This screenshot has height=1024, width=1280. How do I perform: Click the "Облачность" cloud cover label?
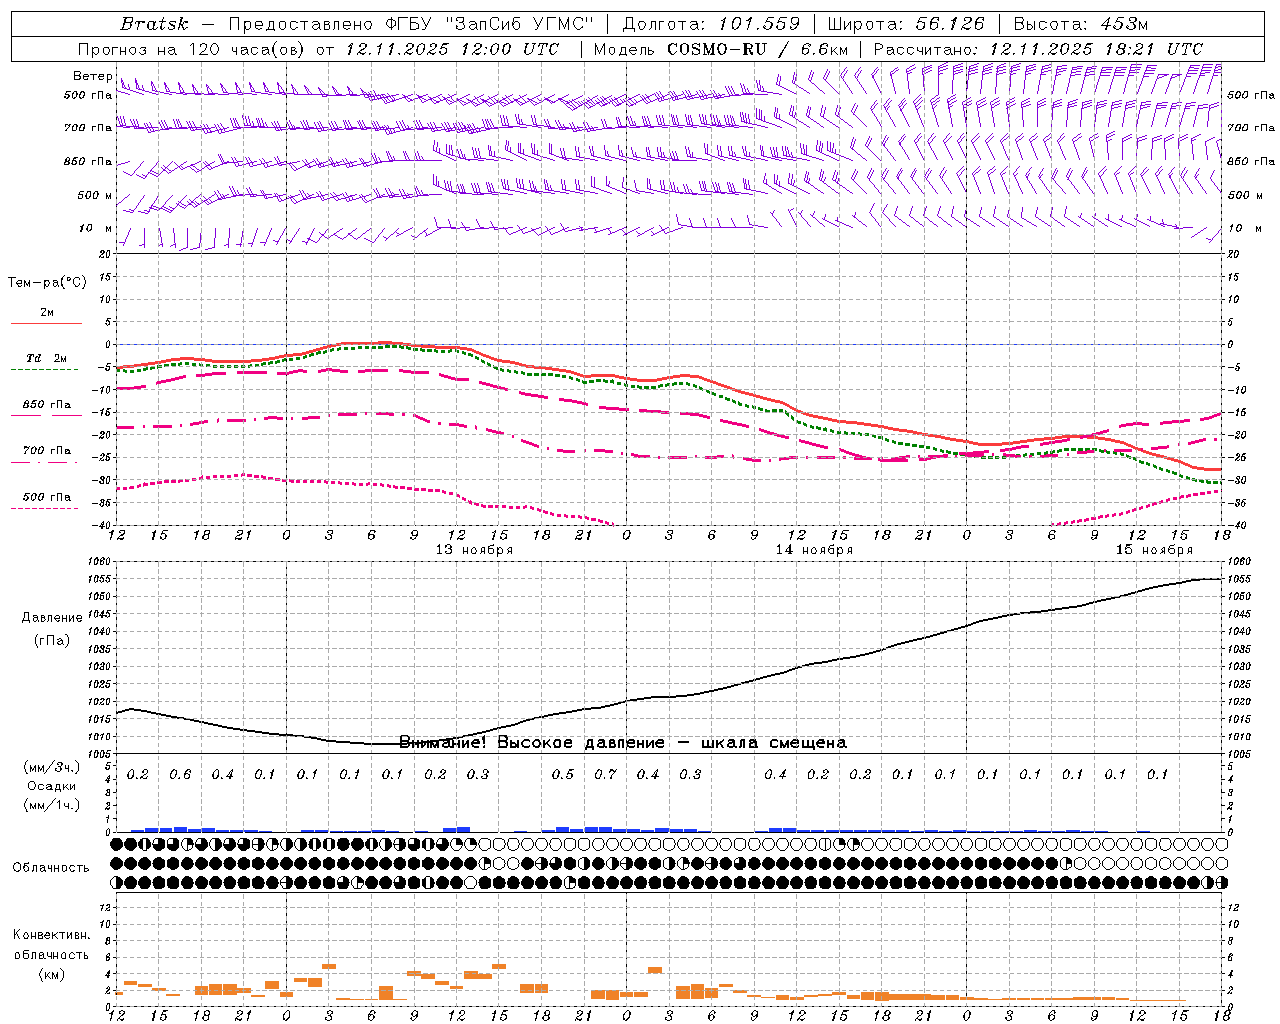coord(51,868)
